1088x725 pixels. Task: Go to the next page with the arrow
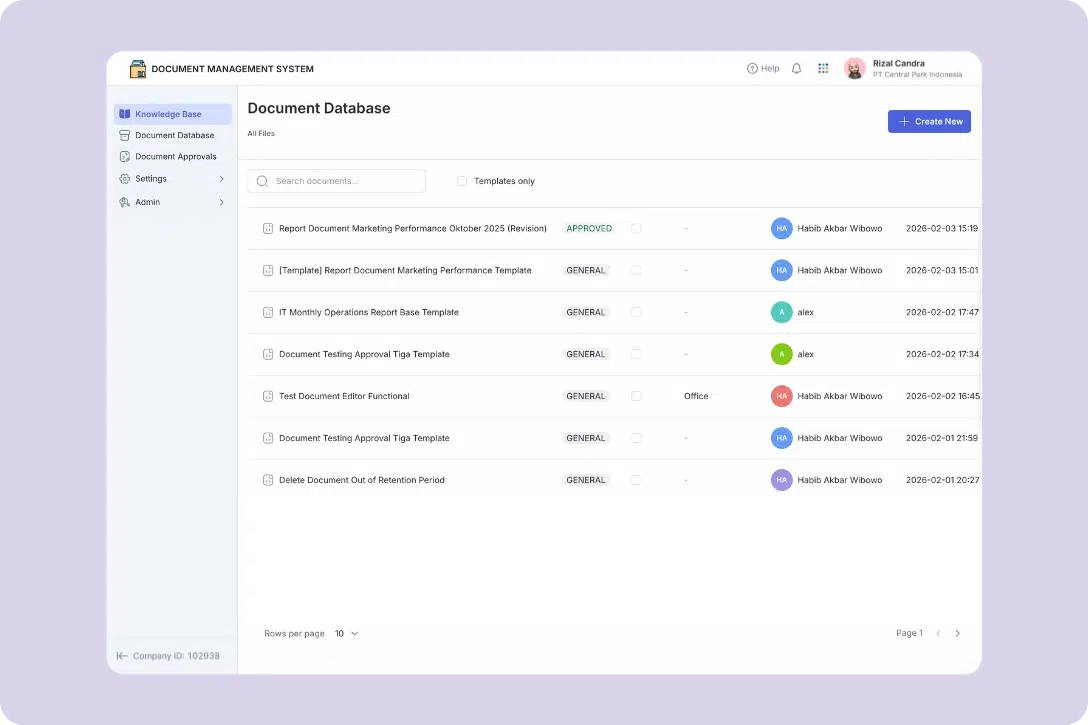(957, 633)
